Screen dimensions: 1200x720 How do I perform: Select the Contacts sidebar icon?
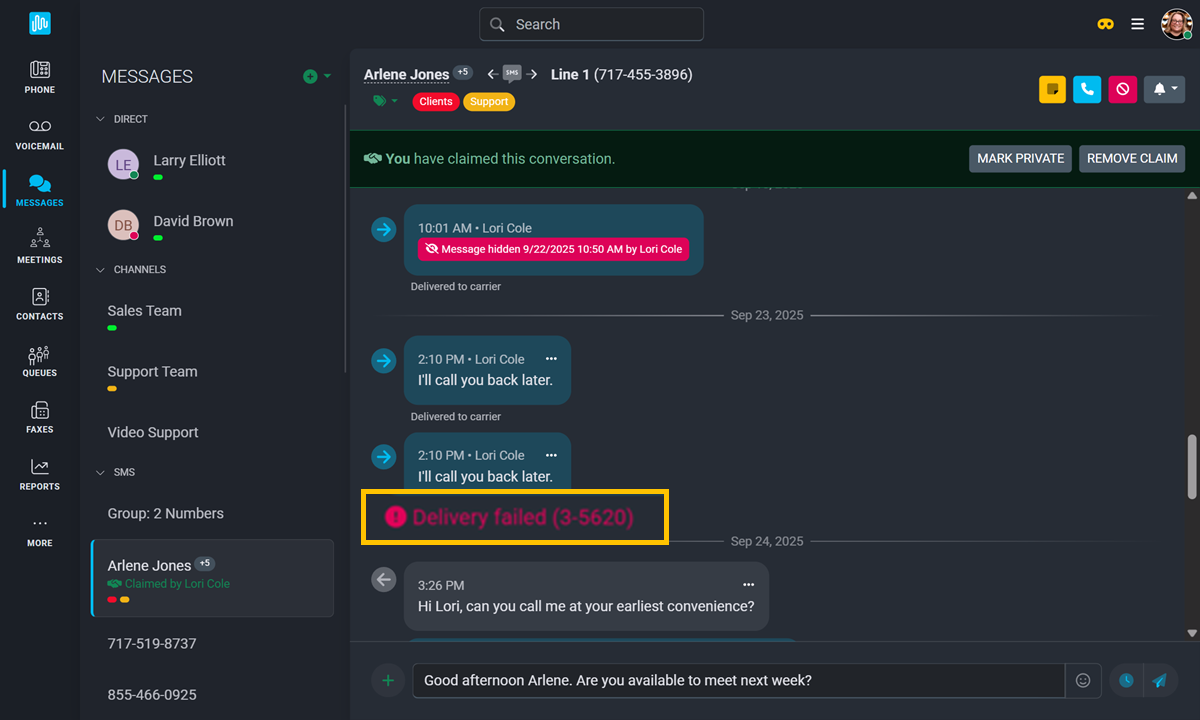[39, 303]
